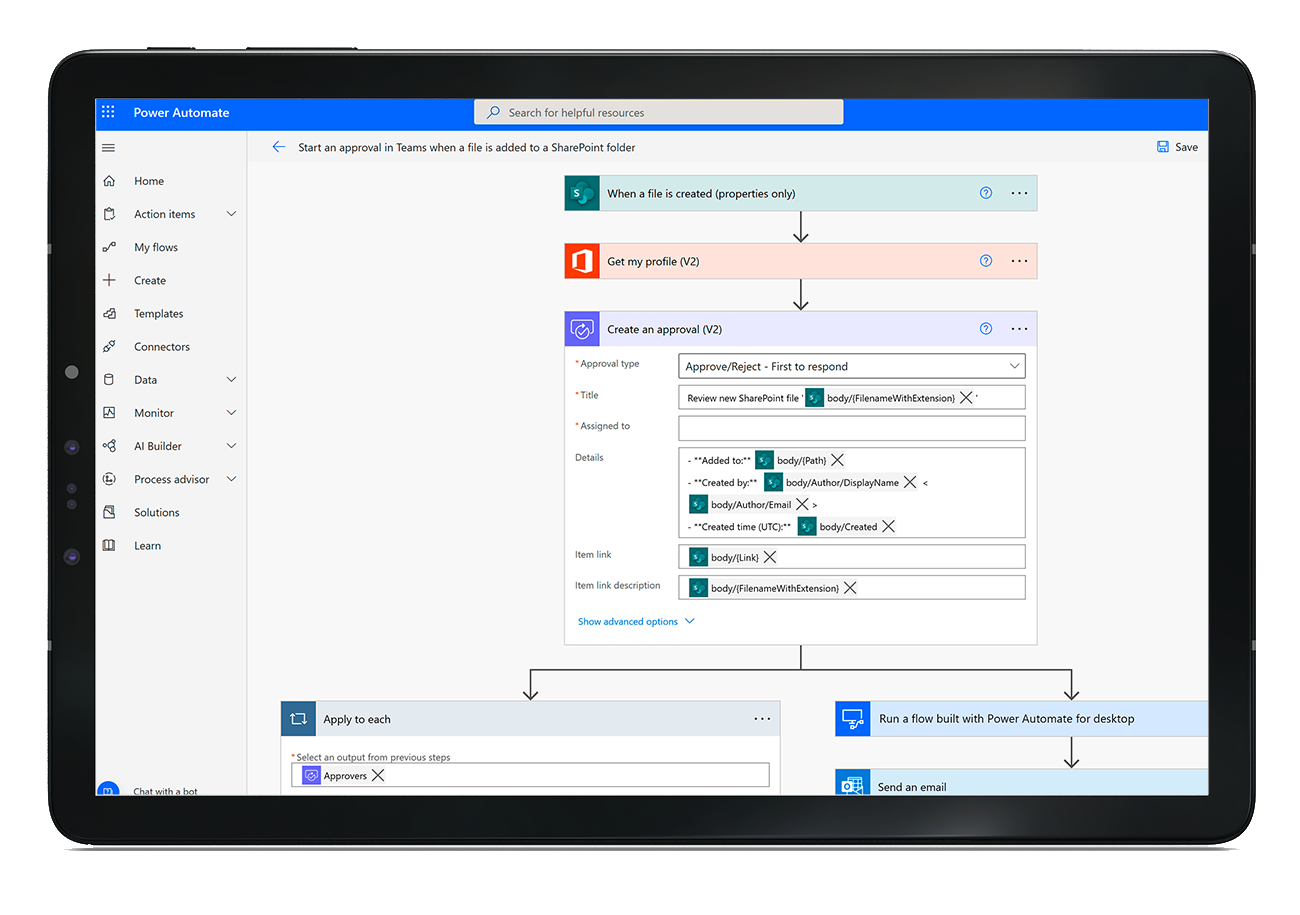Open the 'Run a flow built with Power Automate for desktop' step
This screenshot has height=915, width=1300.
(1006, 719)
